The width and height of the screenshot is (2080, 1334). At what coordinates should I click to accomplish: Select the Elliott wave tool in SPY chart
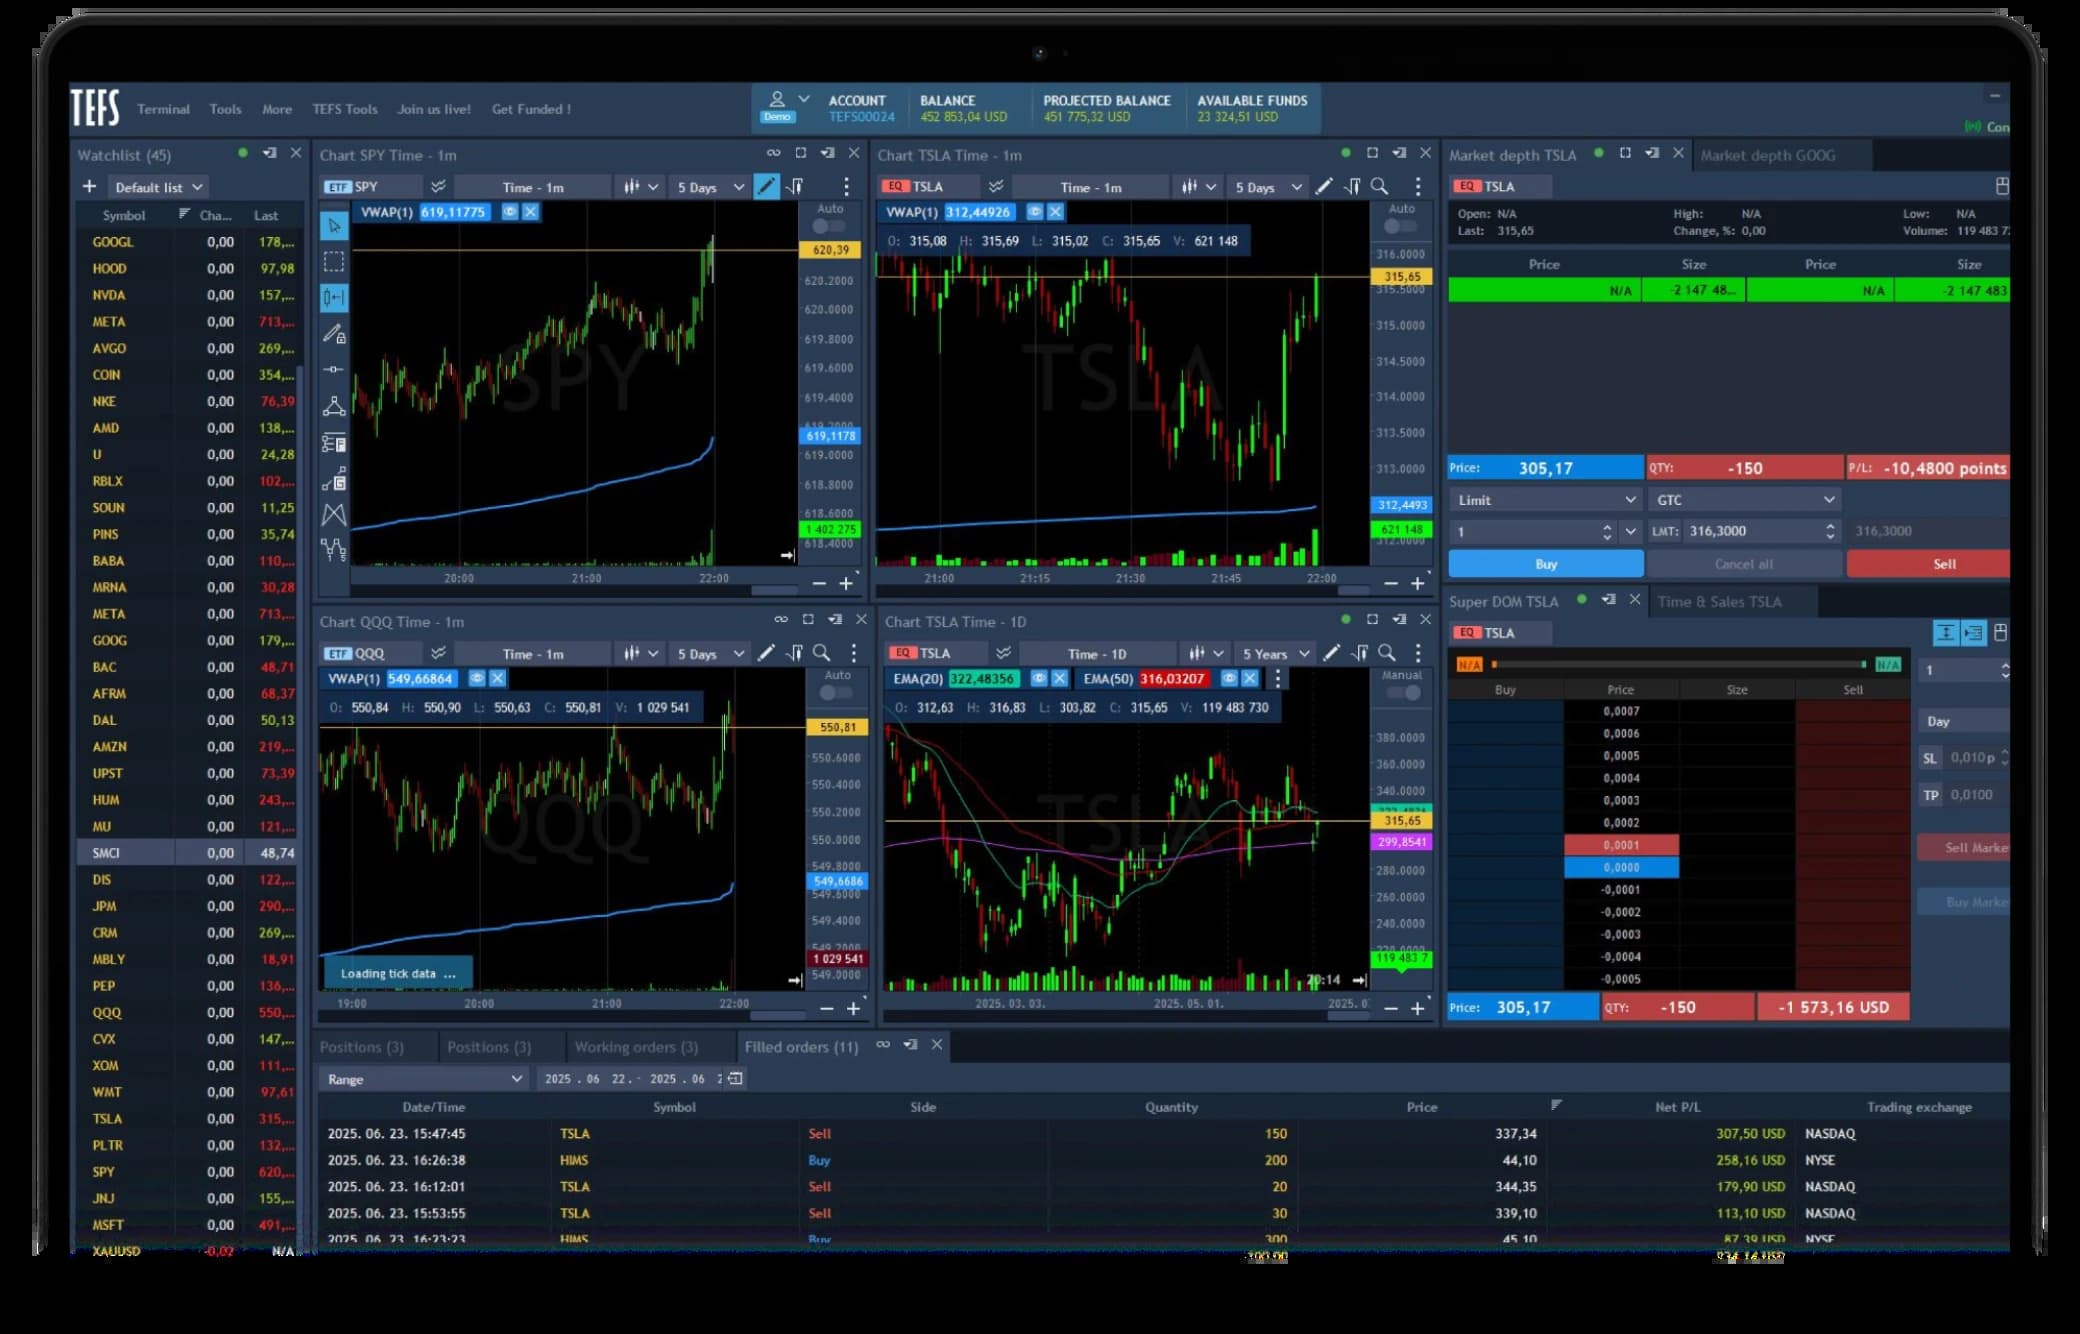click(x=334, y=549)
